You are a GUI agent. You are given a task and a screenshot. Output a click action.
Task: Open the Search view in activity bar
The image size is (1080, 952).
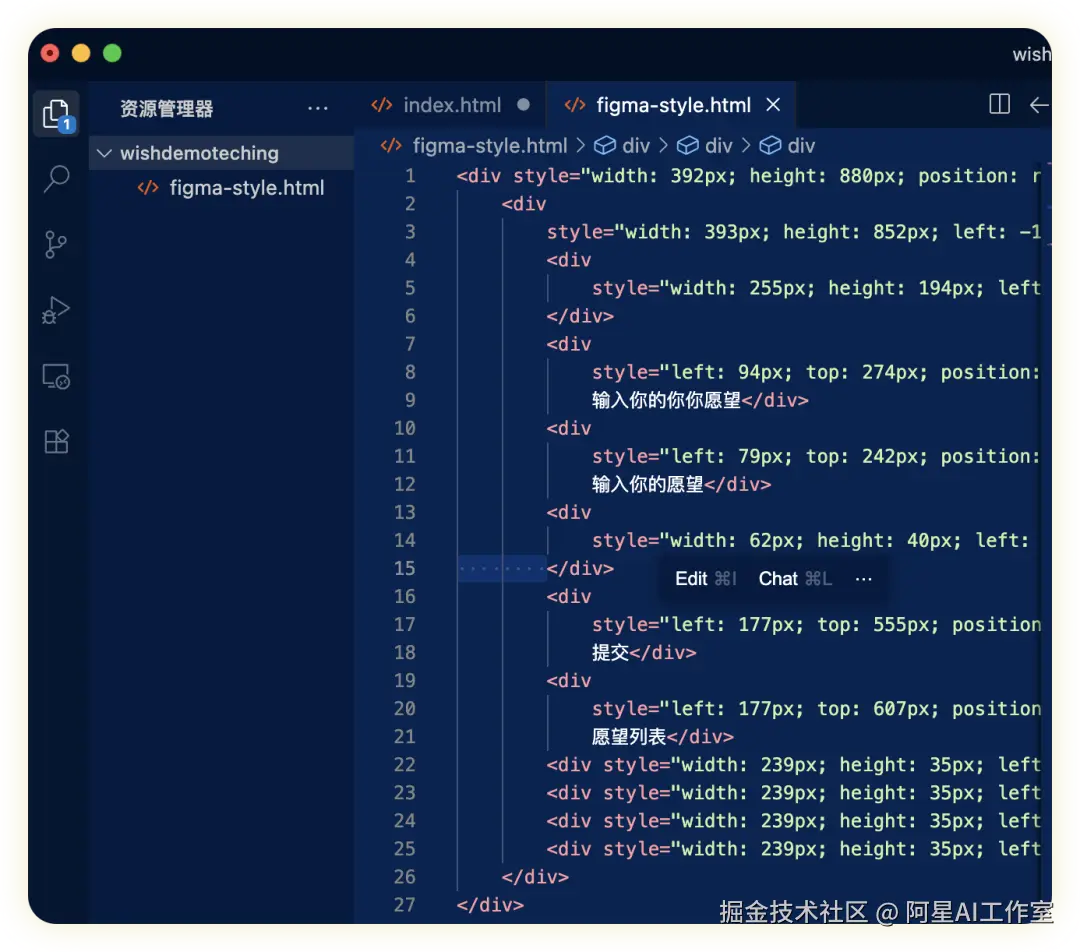tap(56, 179)
